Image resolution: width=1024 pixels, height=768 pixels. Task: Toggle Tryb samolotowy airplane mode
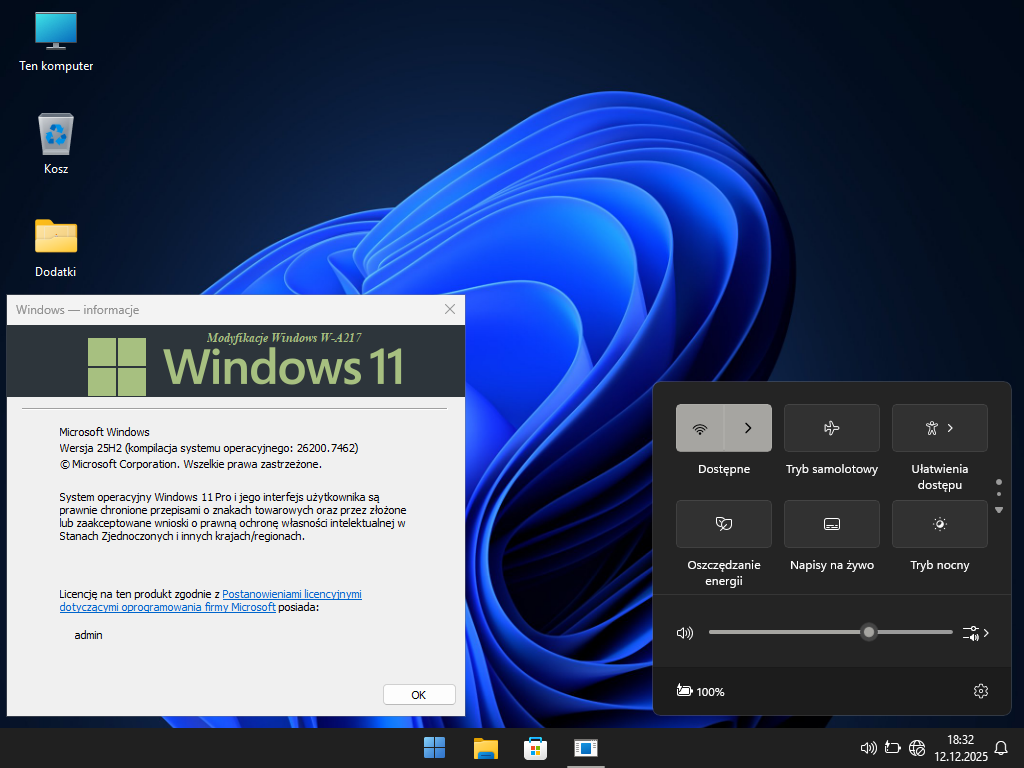831,428
